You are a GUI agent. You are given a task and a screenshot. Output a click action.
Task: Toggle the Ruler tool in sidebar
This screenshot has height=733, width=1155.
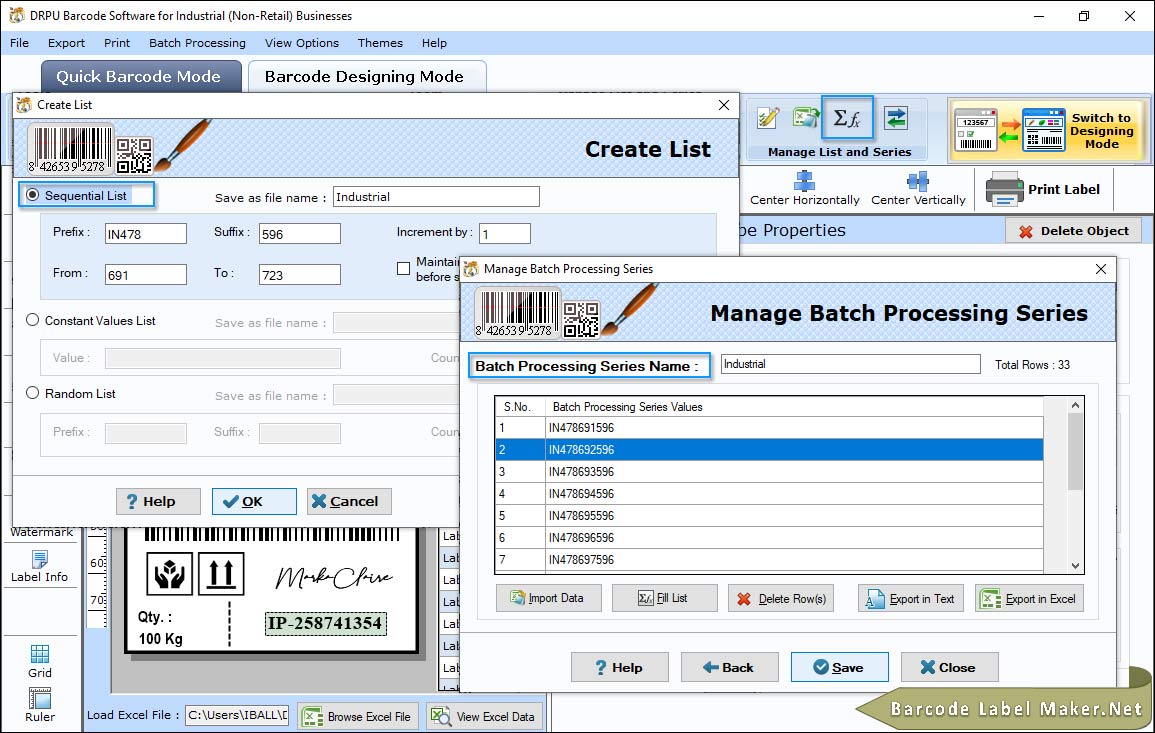(40, 705)
